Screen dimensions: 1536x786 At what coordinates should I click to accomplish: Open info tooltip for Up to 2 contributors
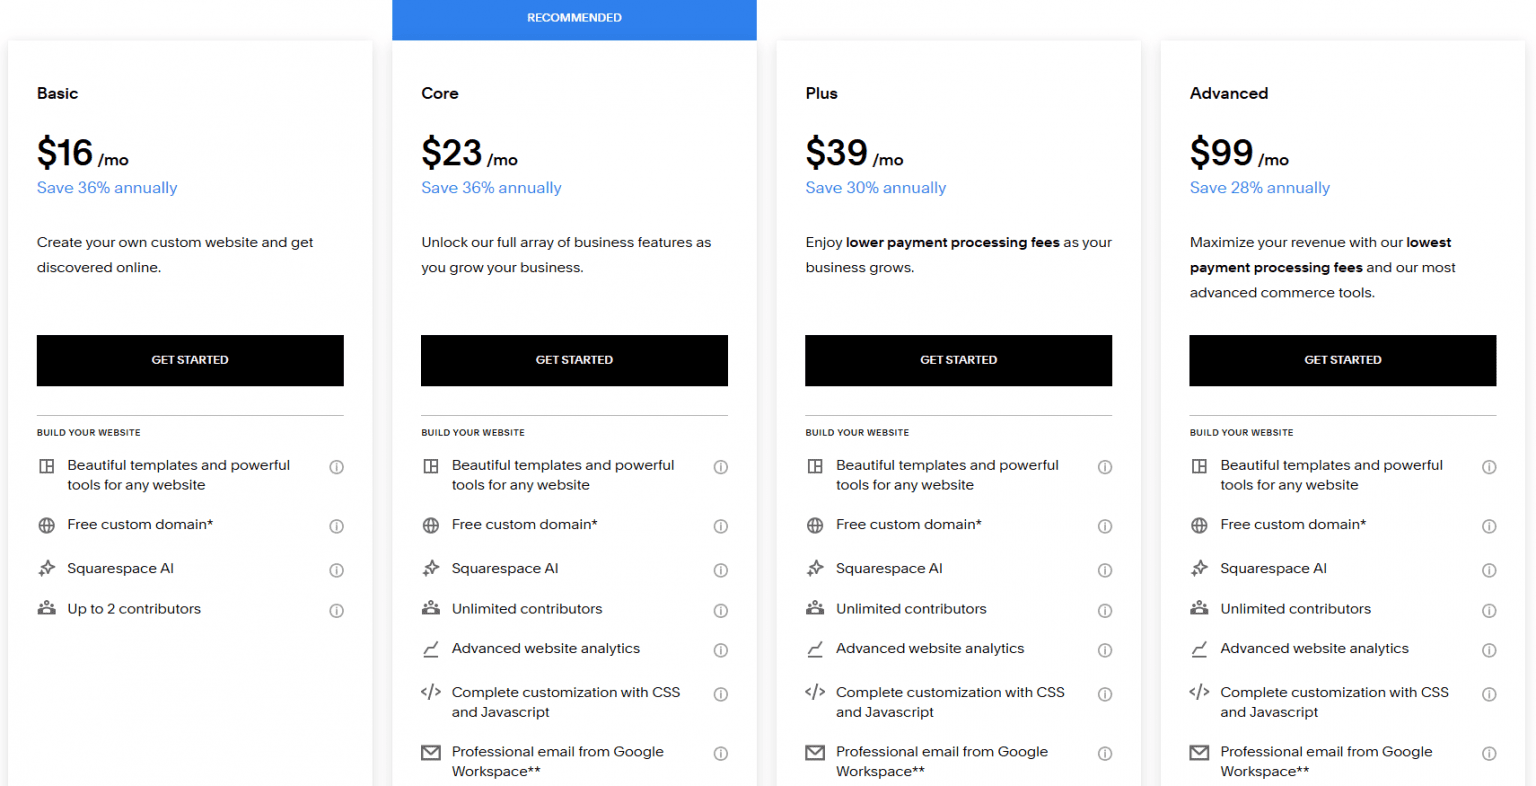pos(337,610)
